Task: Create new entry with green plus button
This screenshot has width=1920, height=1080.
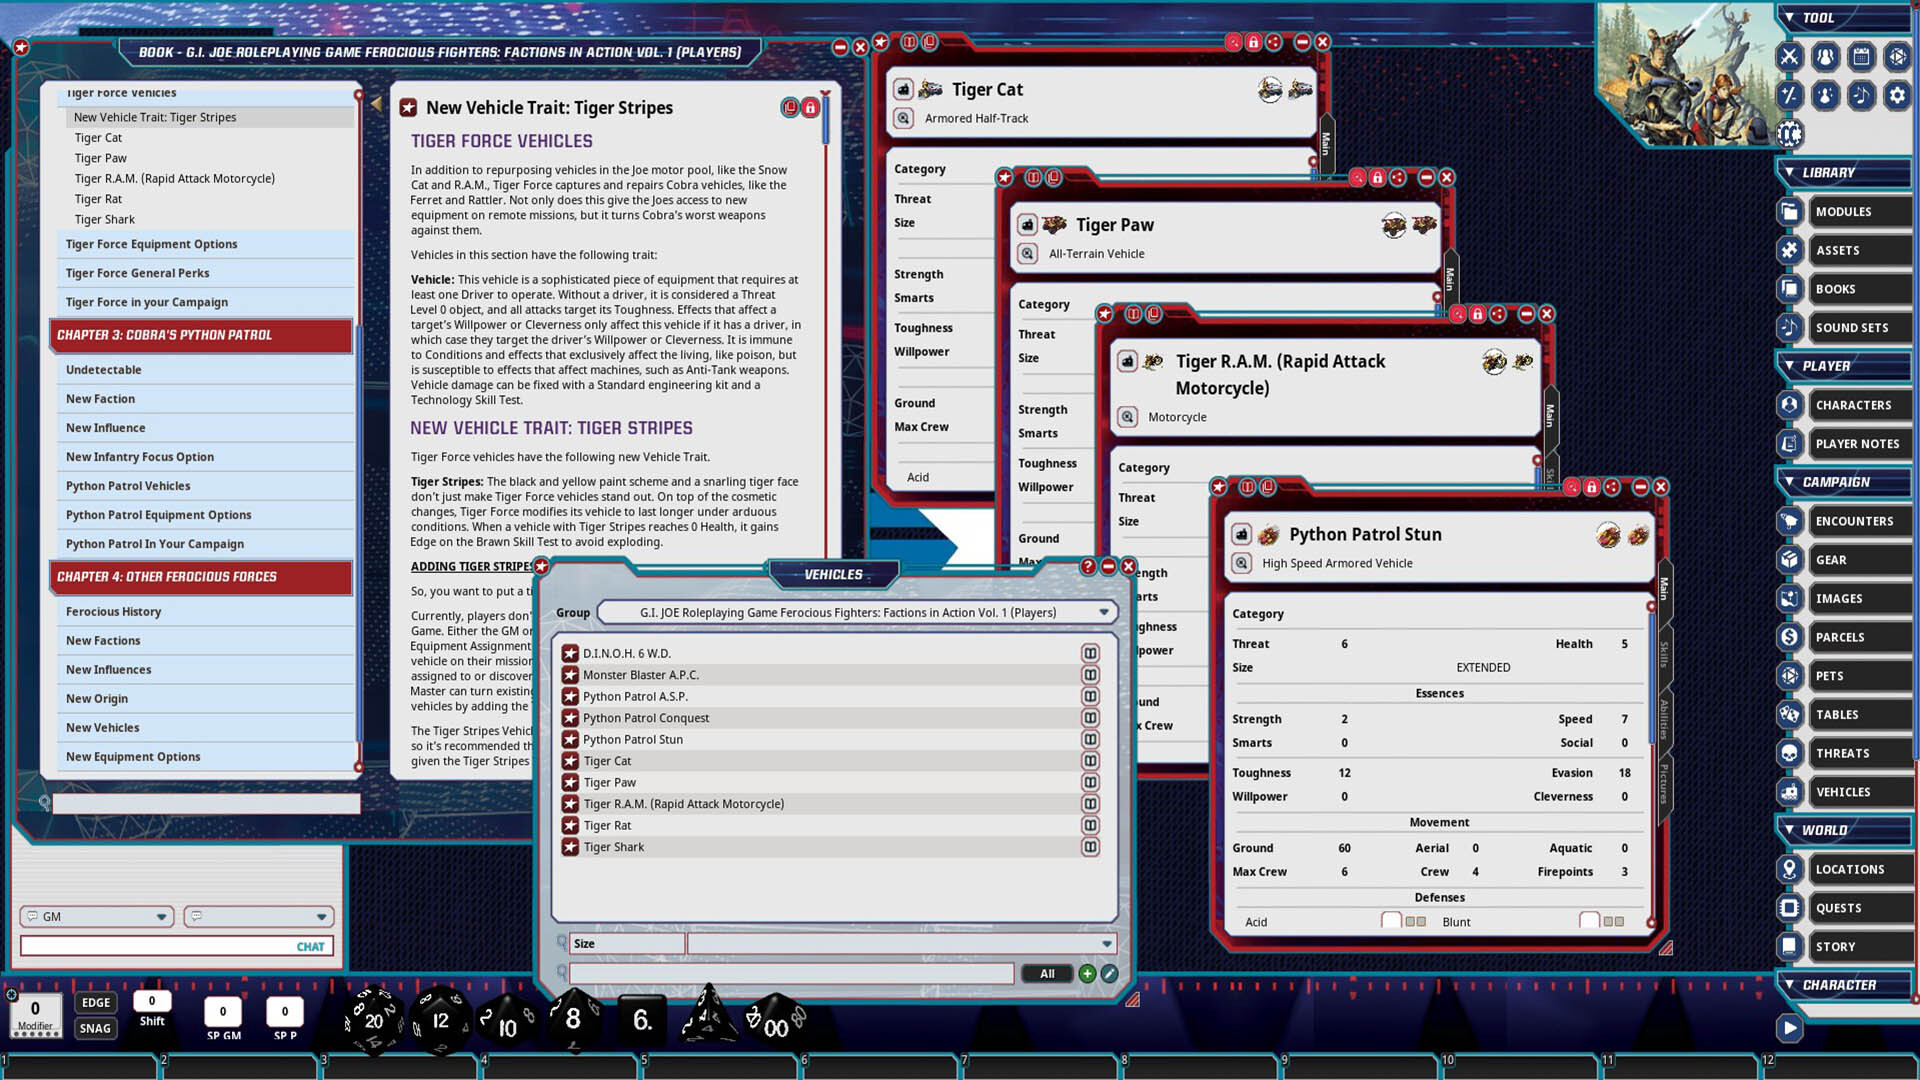Action: (x=1086, y=973)
